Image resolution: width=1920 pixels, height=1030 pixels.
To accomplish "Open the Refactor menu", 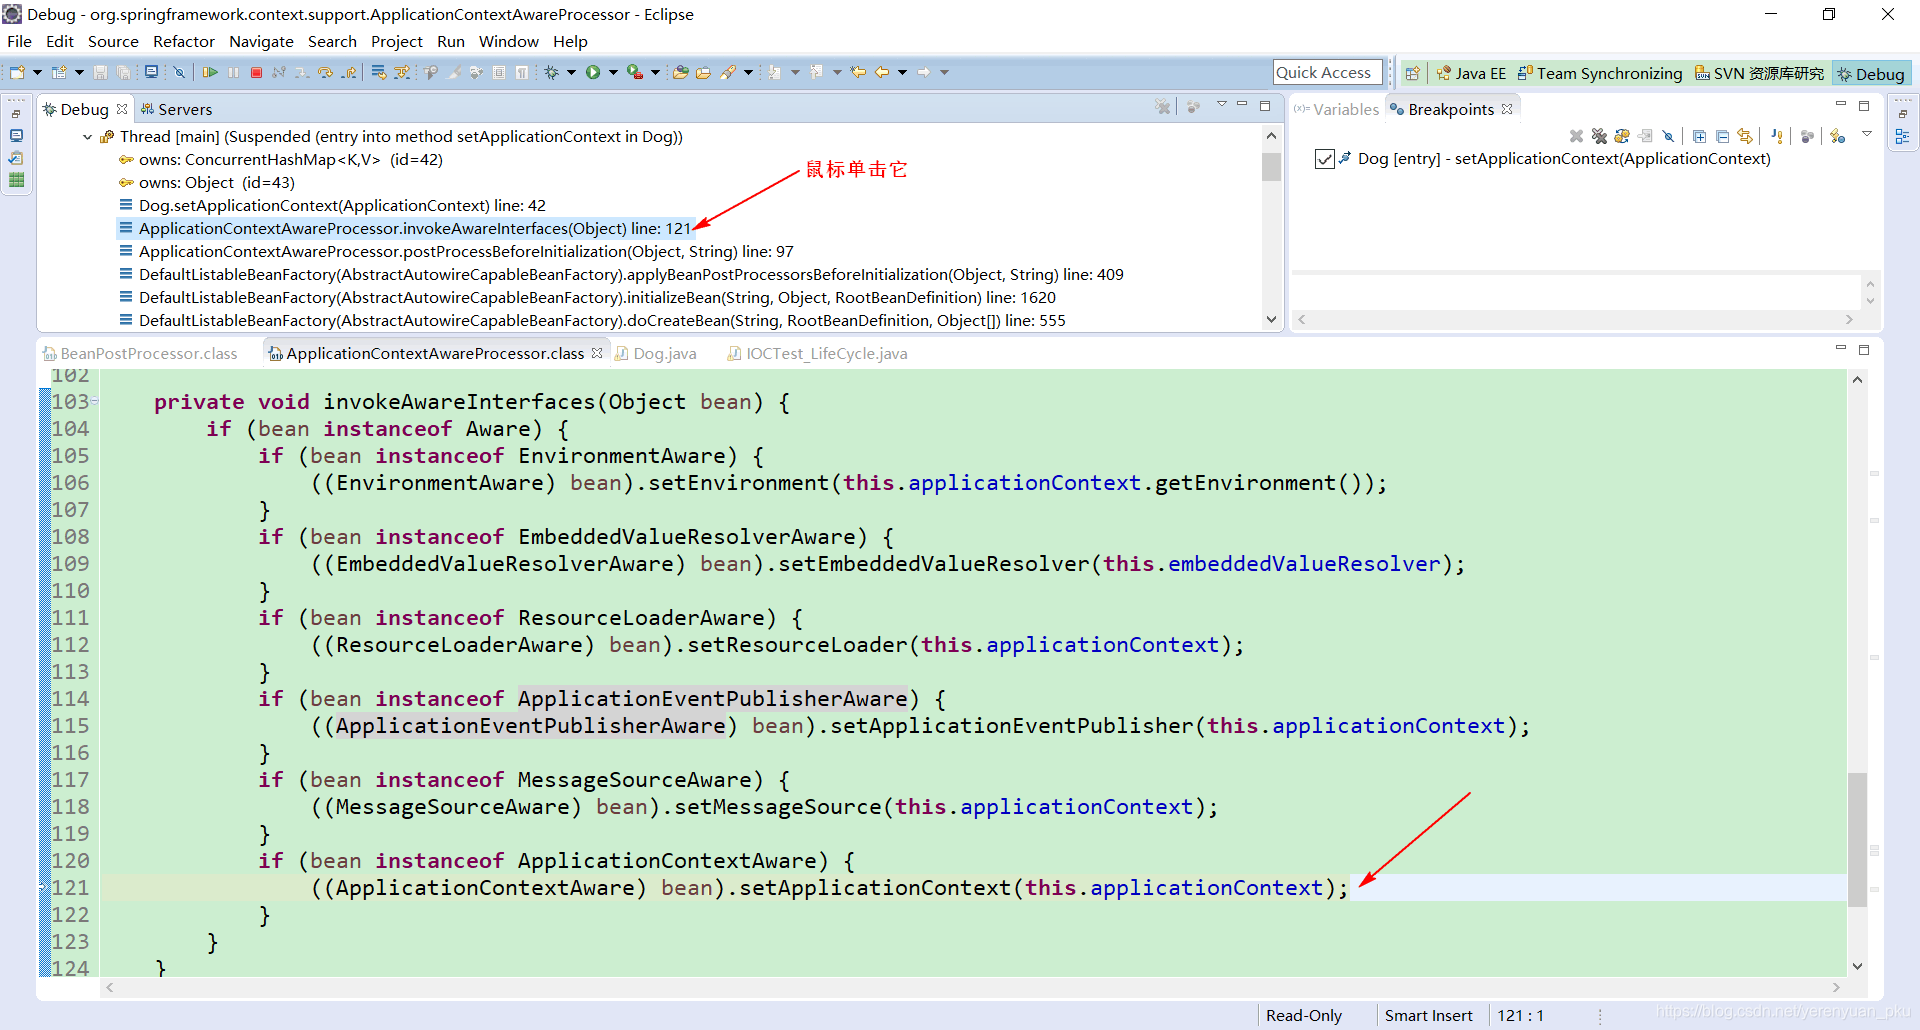I will 184,41.
